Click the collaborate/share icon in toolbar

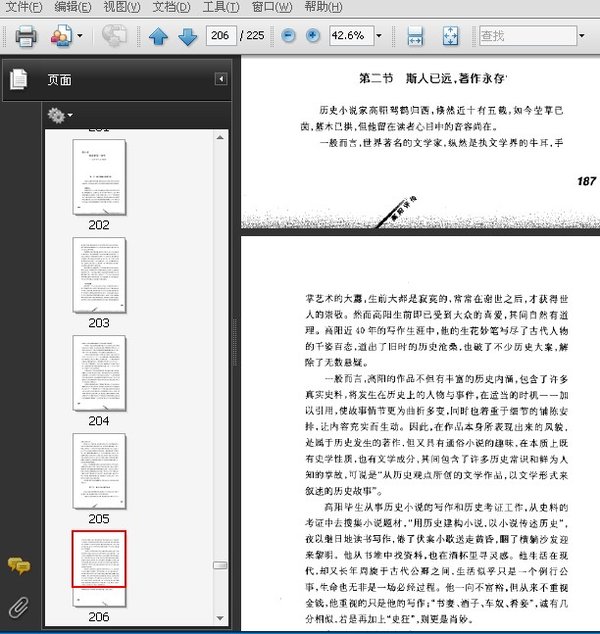[60, 36]
